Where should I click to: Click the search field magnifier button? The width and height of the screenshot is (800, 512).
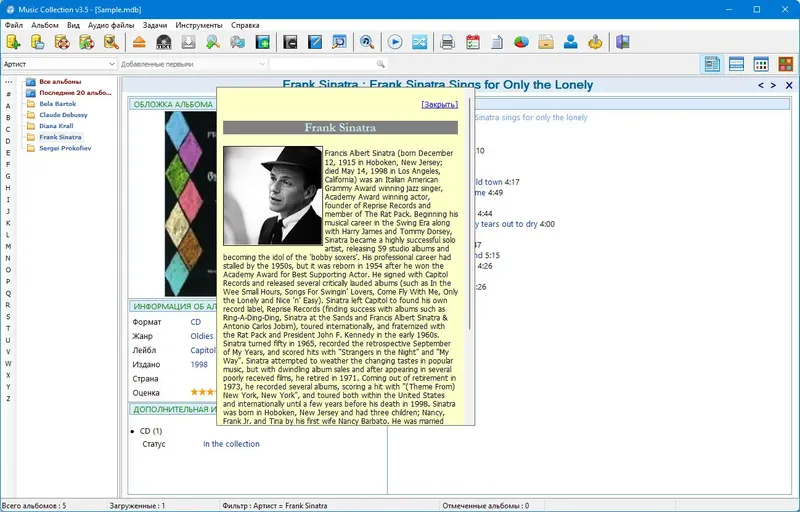pyautogui.click(x=381, y=64)
